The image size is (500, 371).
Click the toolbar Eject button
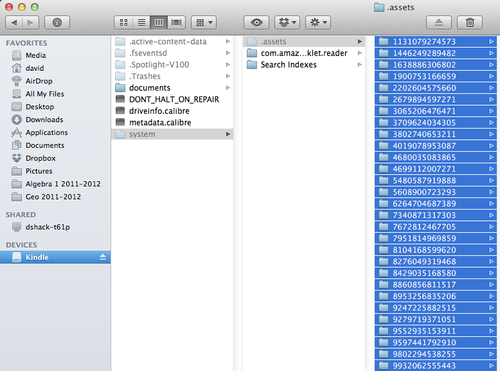pyautogui.click(x=439, y=23)
